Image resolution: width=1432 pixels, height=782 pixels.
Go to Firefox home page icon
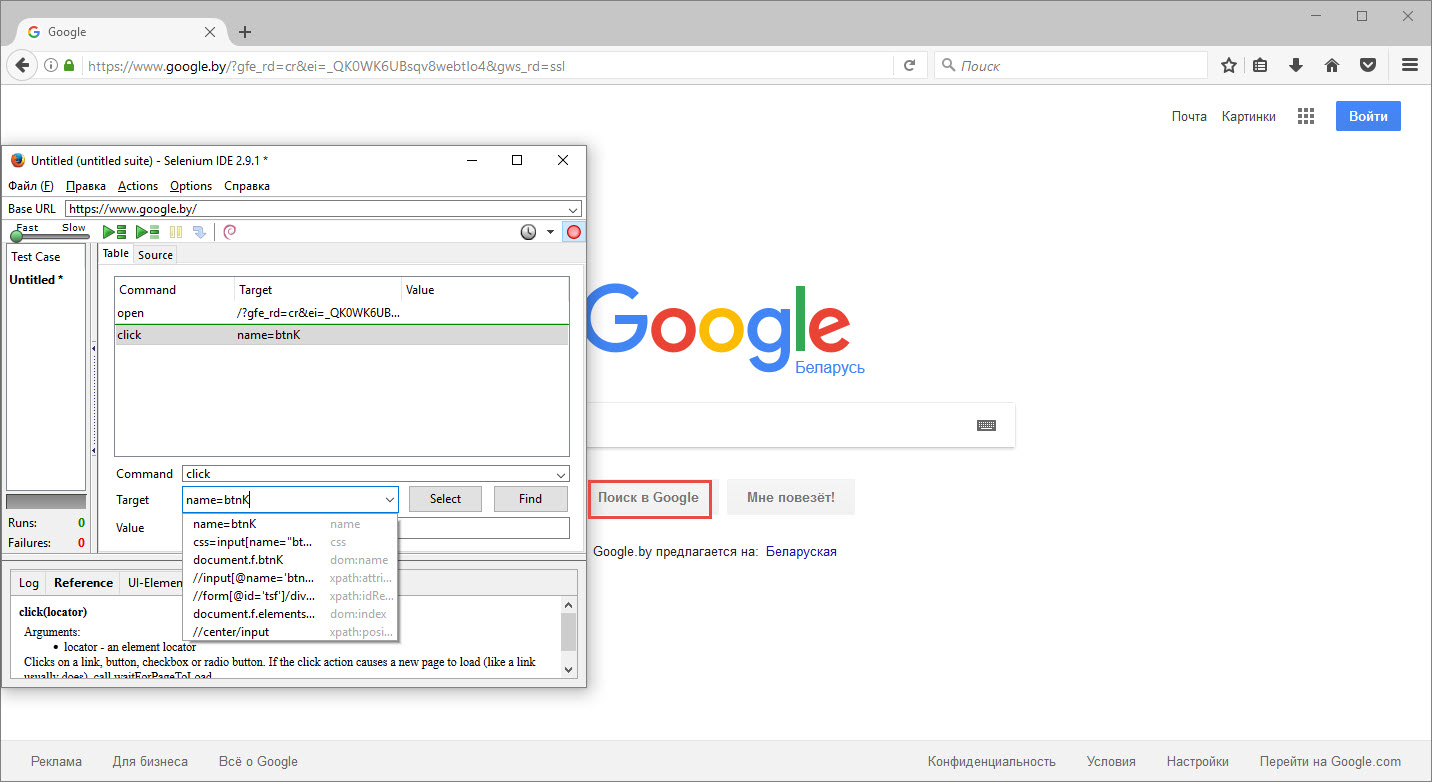point(1332,65)
